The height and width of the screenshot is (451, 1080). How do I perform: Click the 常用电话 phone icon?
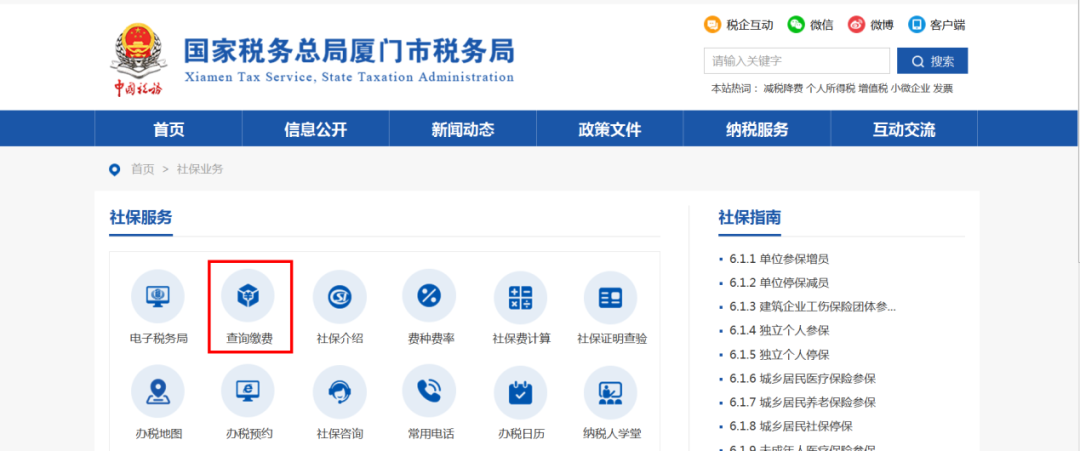pyautogui.click(x=429, y=392)
